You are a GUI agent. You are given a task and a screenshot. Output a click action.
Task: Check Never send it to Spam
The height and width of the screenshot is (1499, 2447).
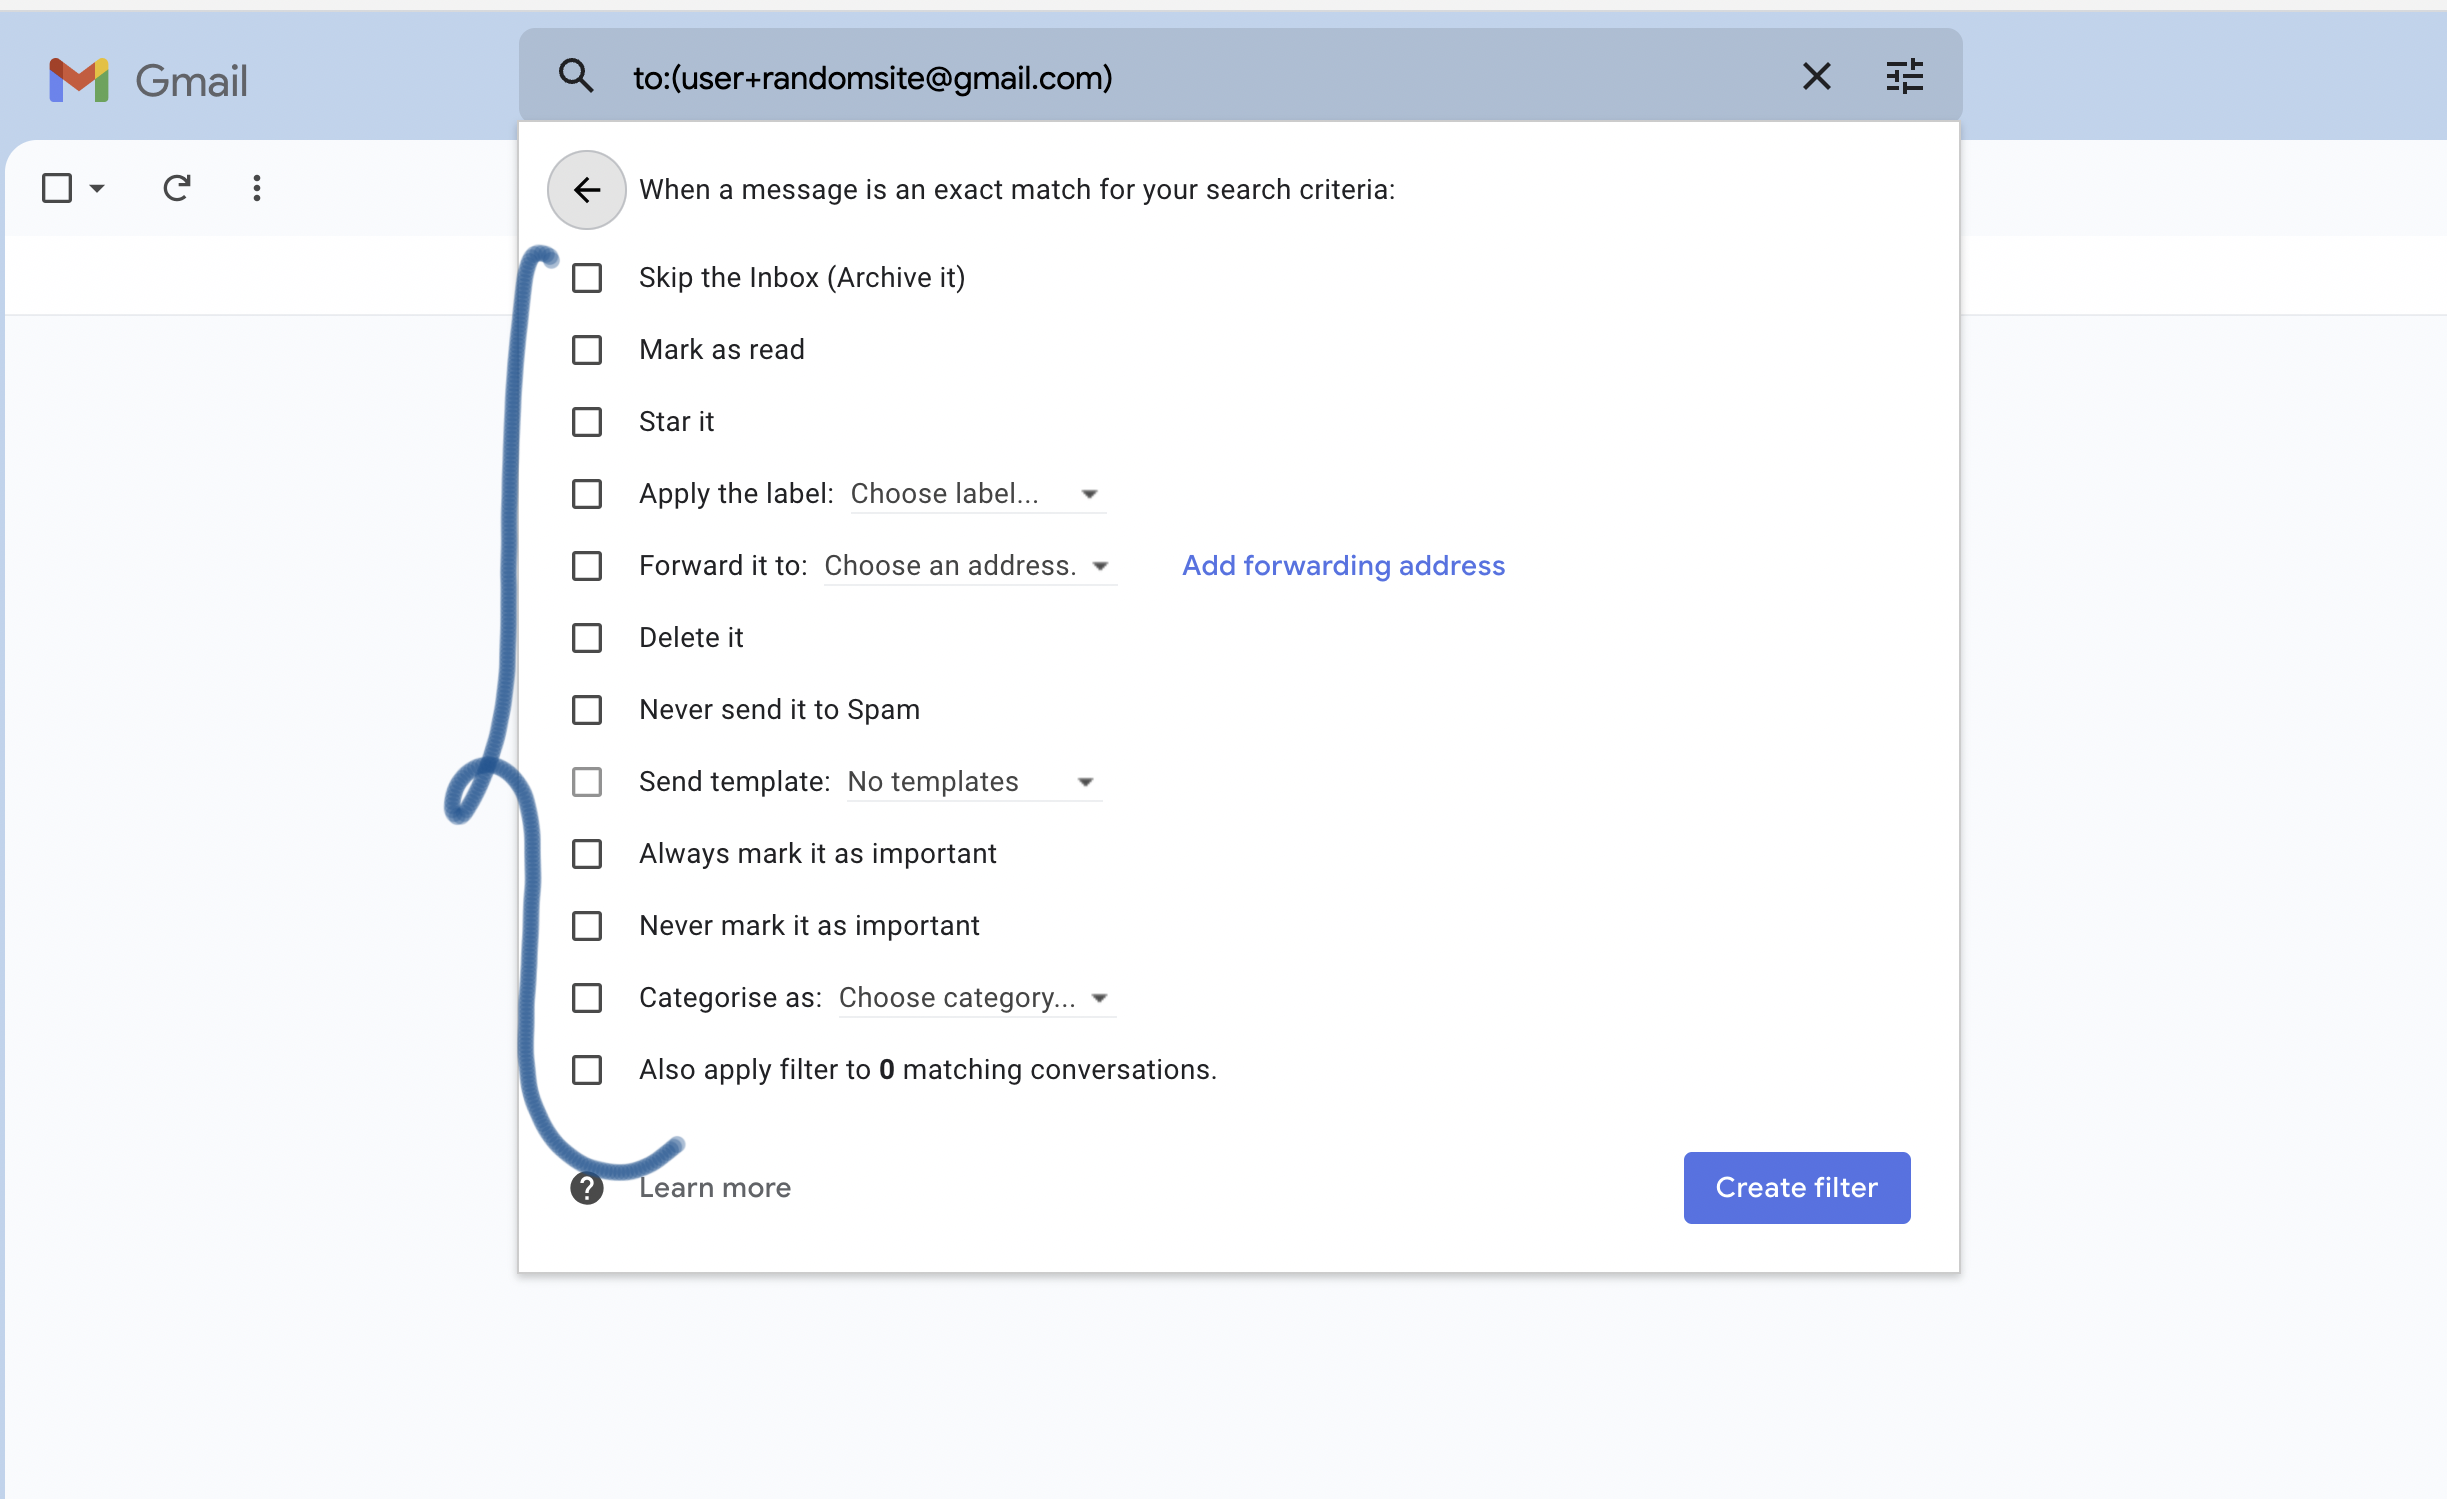coord(587,710)
